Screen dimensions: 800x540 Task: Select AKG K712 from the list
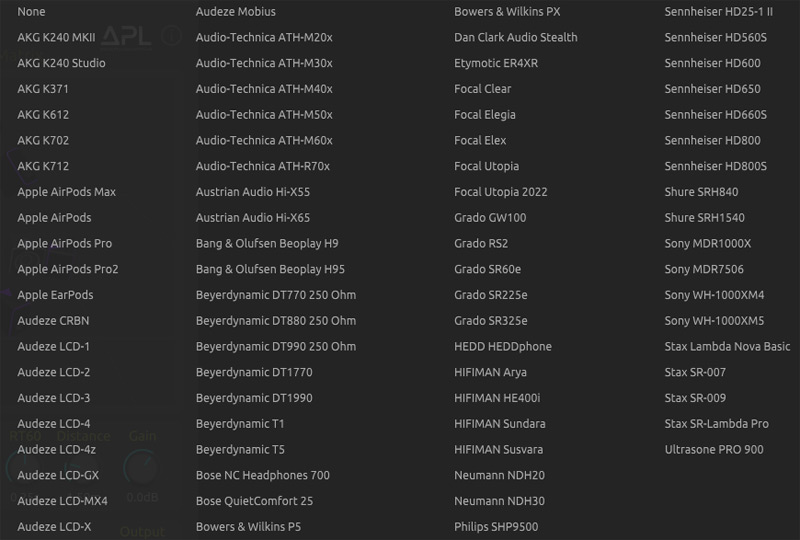tap(43, 166)
